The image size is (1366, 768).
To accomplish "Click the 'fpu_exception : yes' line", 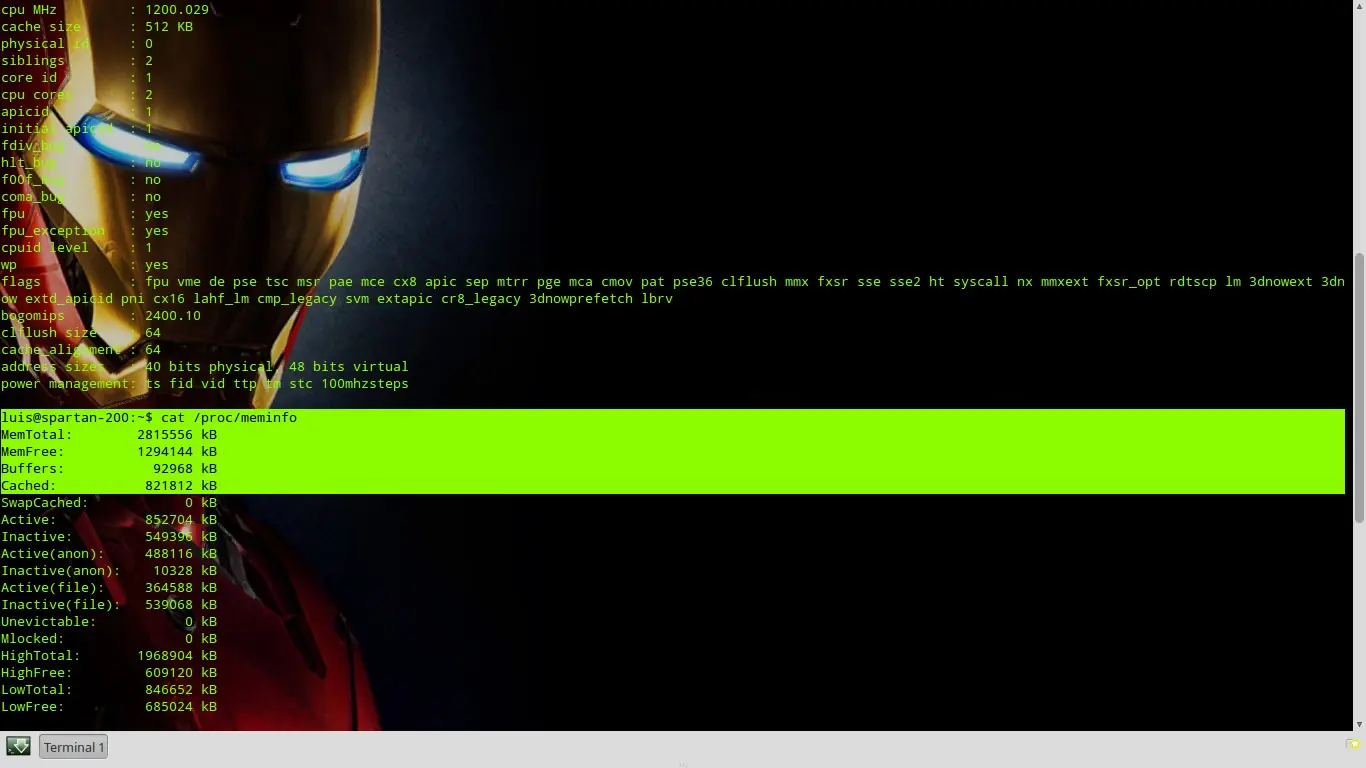I will tap(85, 231).
